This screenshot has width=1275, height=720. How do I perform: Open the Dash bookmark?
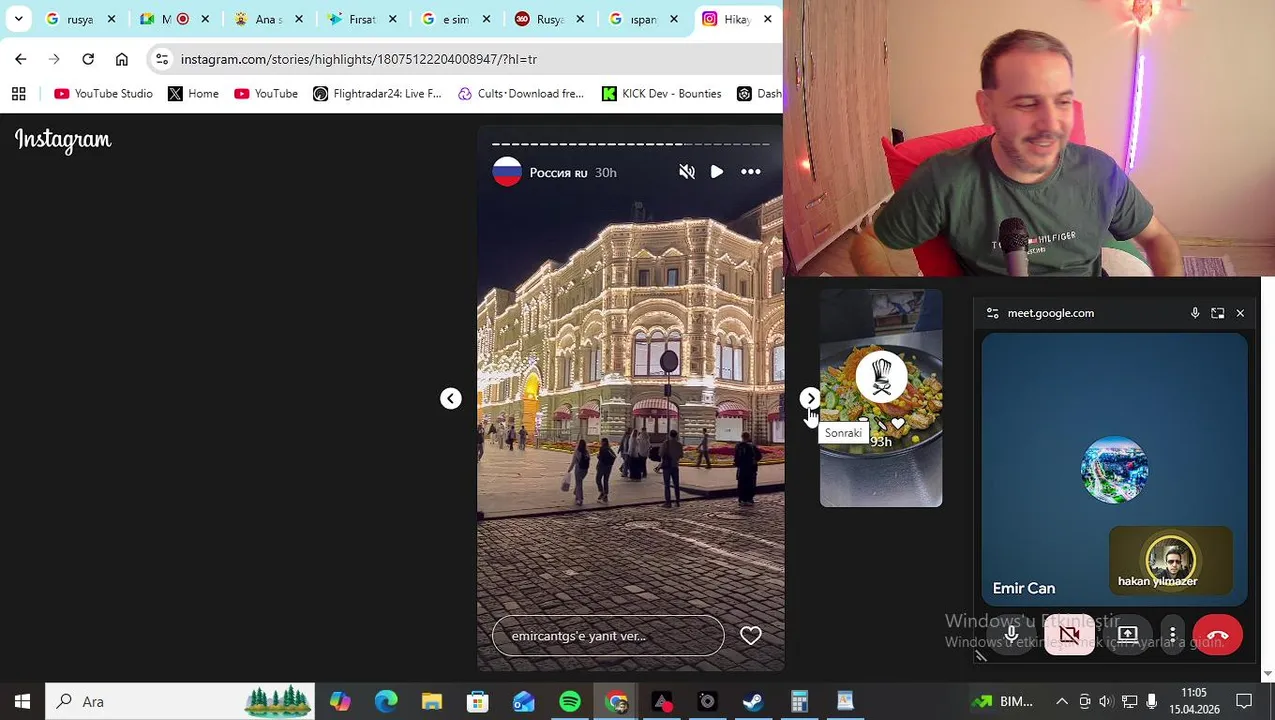(x=759, y=94)
